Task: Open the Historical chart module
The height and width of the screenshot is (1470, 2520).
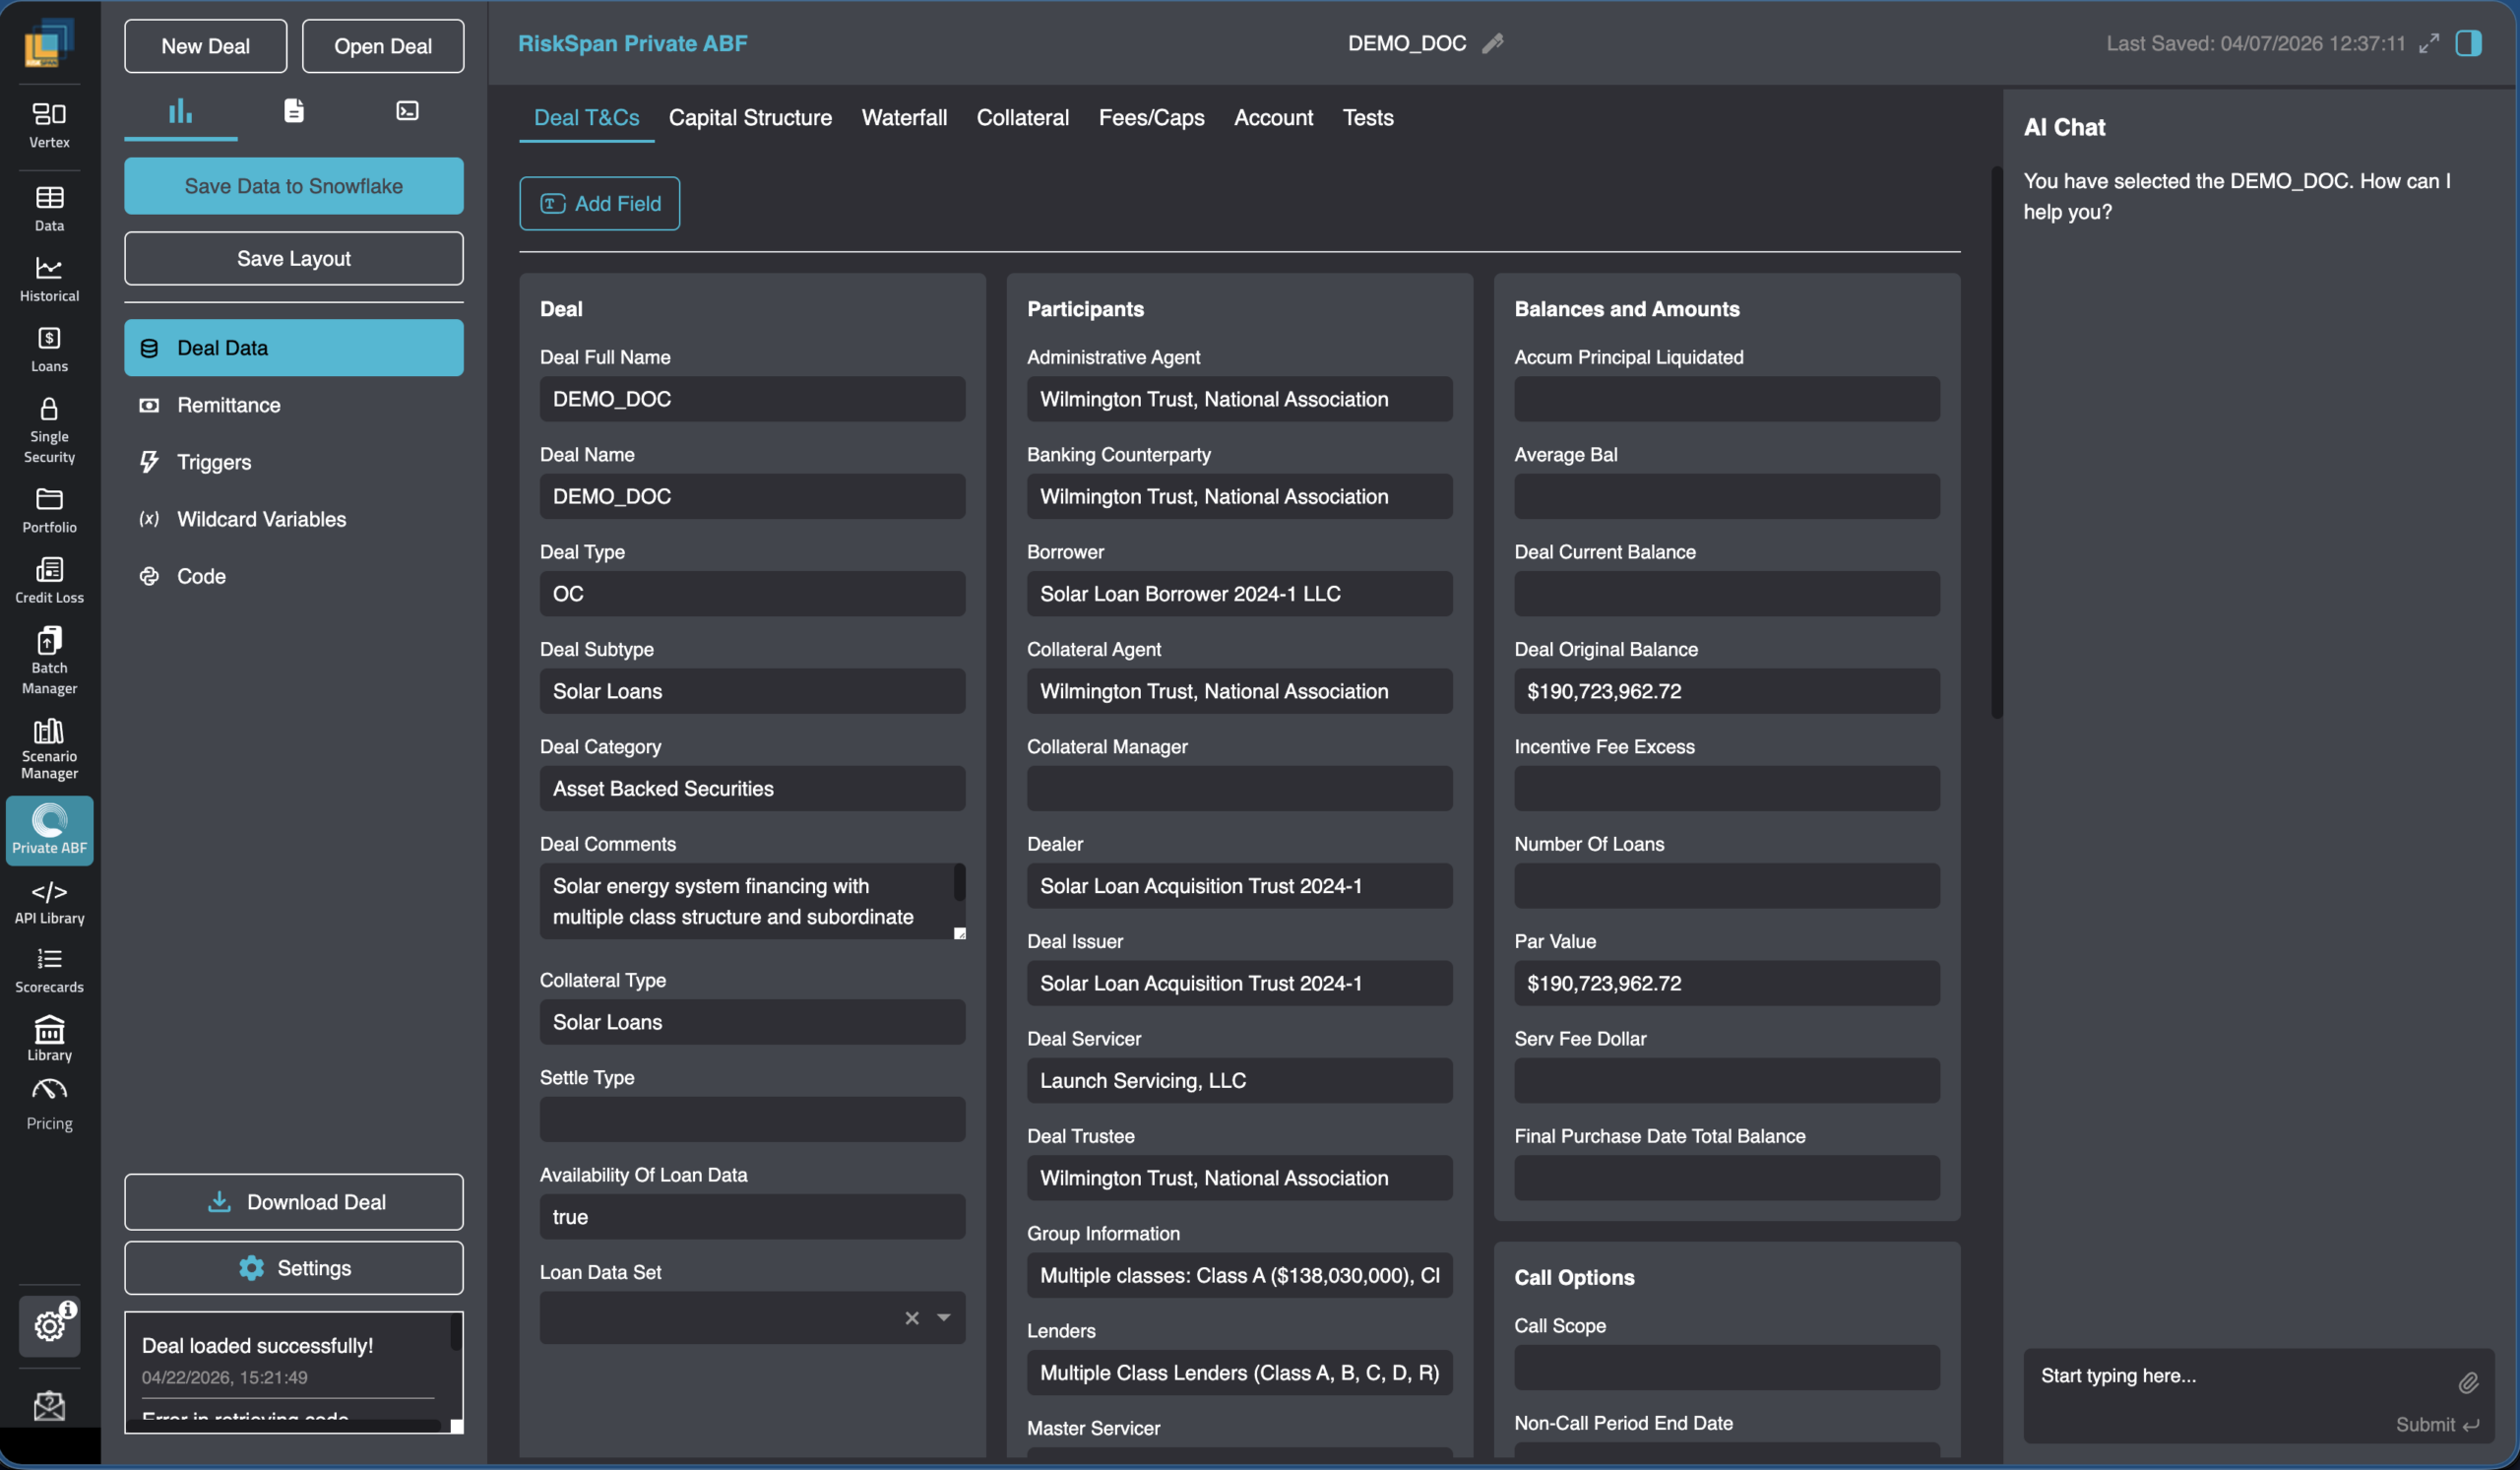Action: (x=49, y=279)
